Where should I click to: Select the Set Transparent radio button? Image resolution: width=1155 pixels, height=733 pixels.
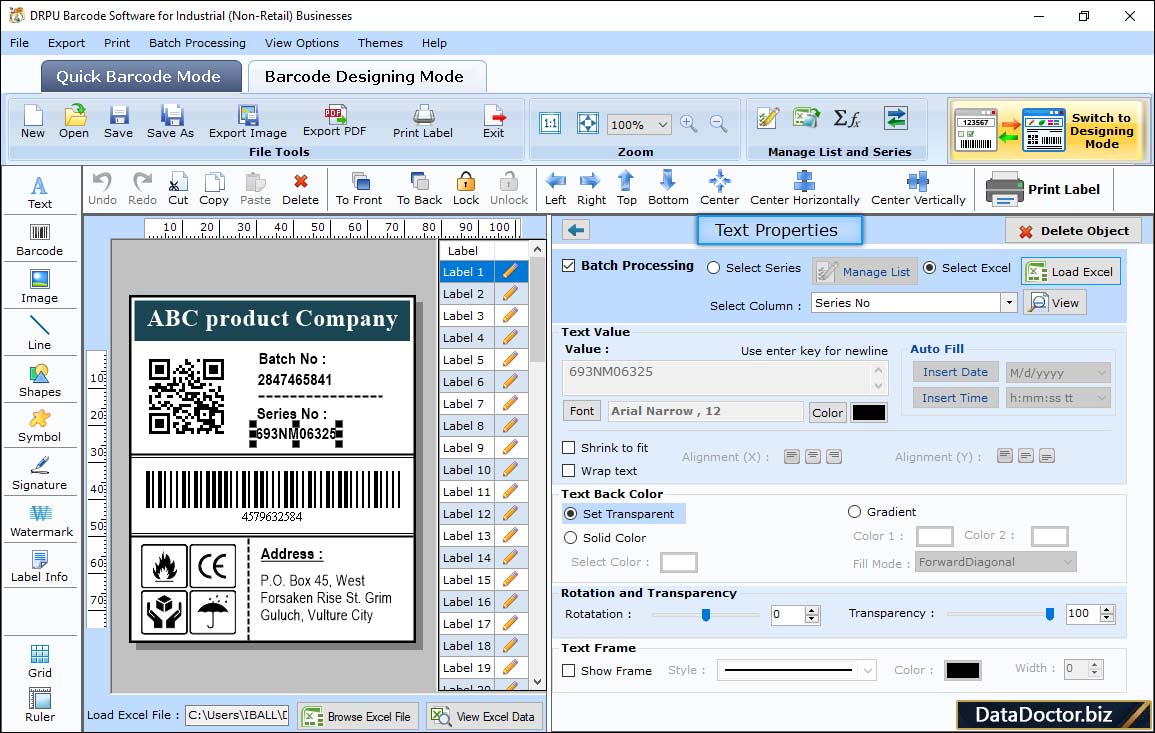(570, 513)
